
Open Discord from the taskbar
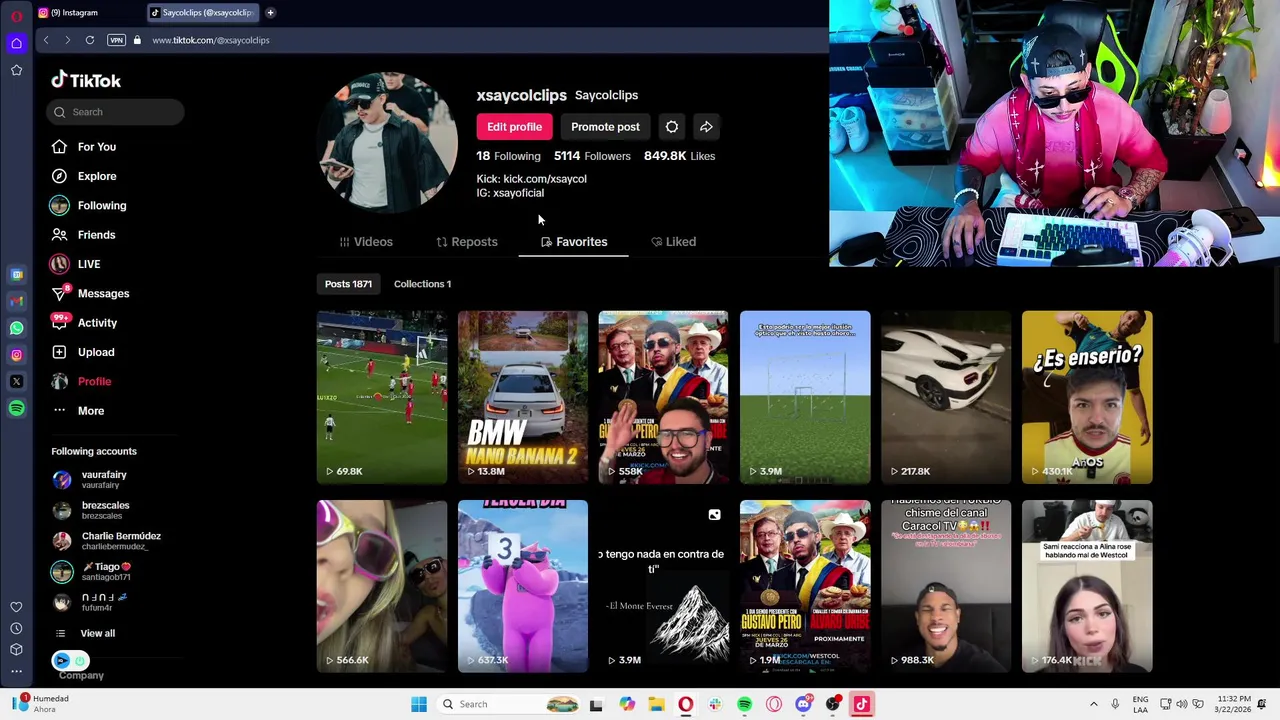click(803, 704)
